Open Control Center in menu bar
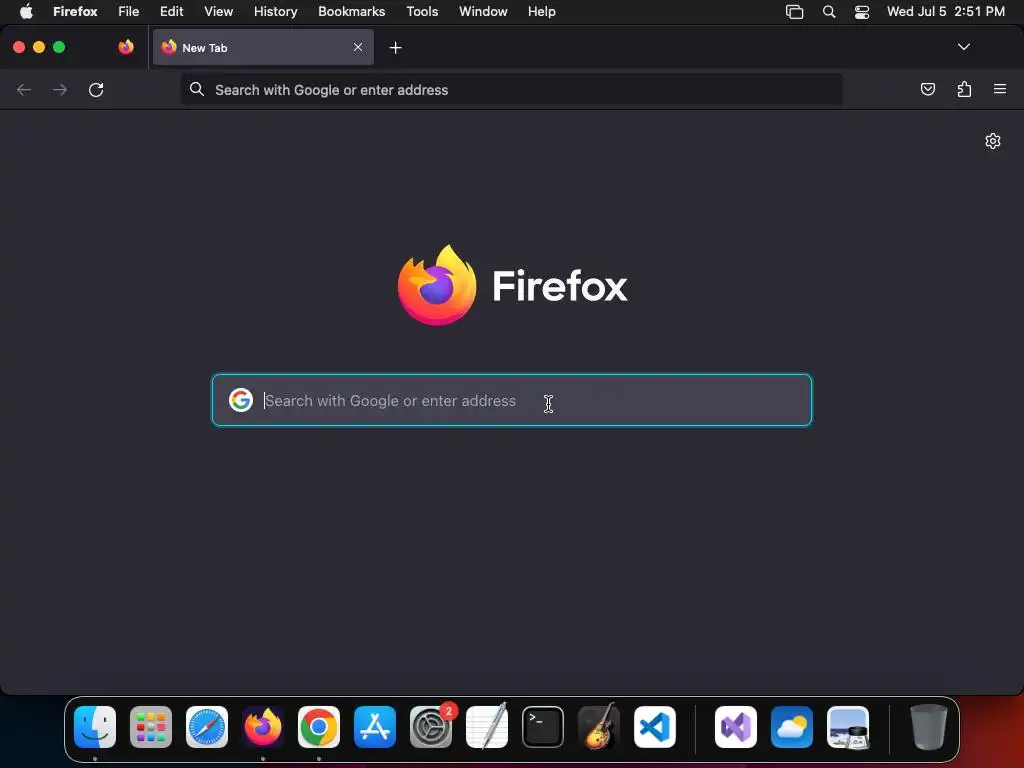This screenshot has width=1024, height=768. coord(862,12)
